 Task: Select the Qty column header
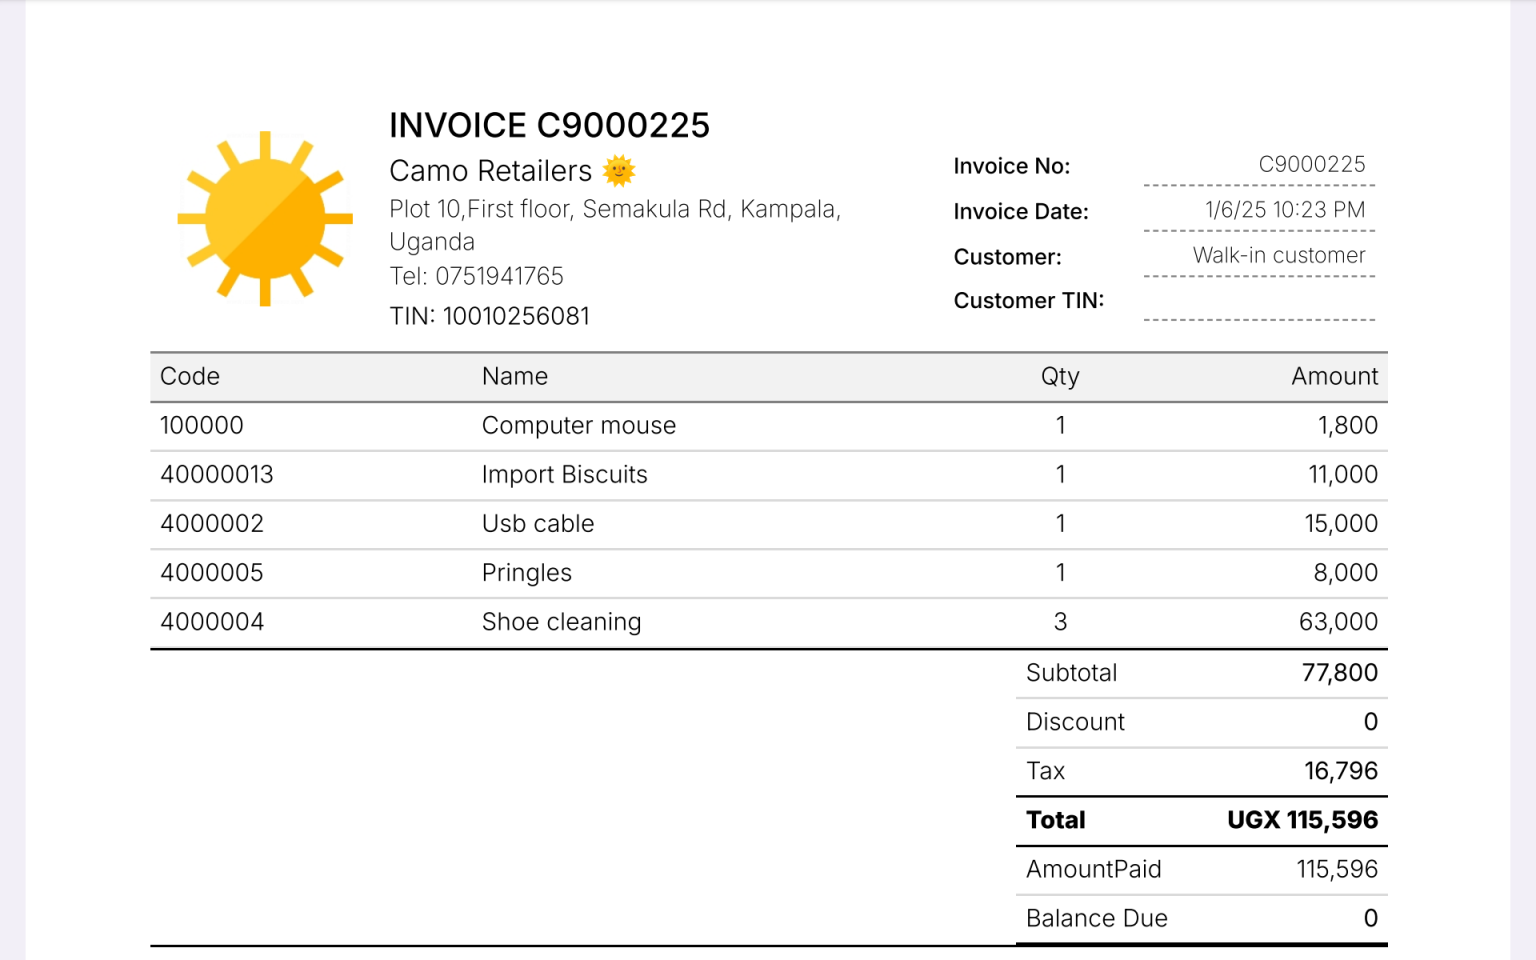click(1060, 376)
